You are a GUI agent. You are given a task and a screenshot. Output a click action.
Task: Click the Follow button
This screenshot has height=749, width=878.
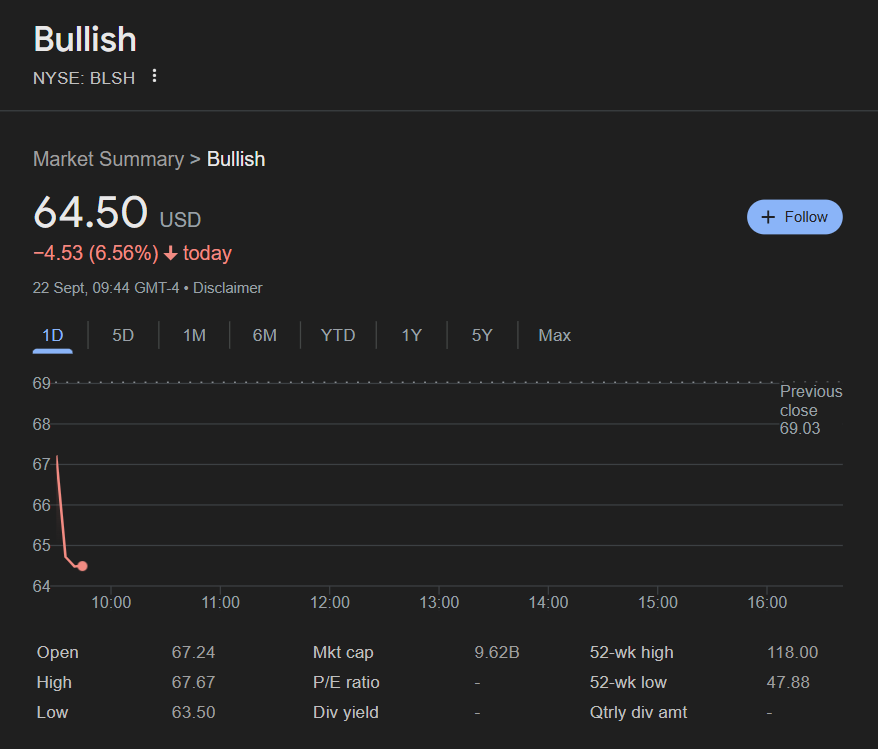pos(794,217)
